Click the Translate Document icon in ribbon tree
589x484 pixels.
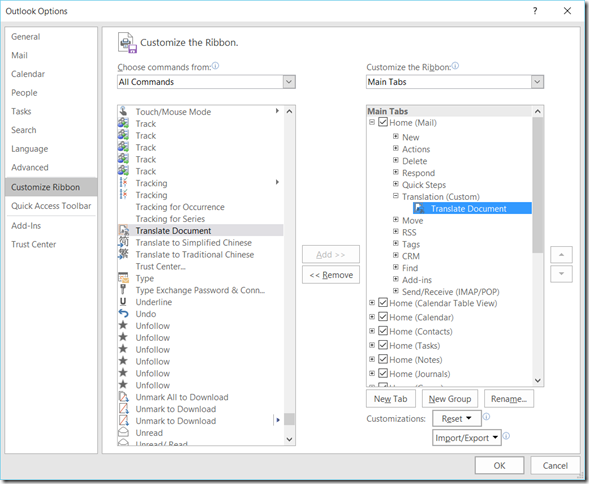(420, 209)
